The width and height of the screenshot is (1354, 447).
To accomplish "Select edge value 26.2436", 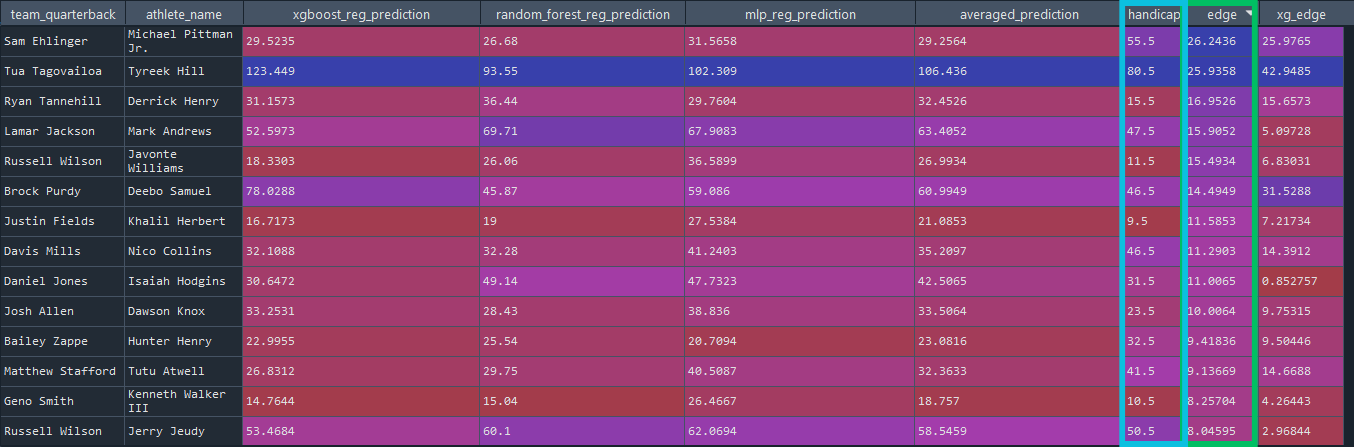I will [1221, 42].
